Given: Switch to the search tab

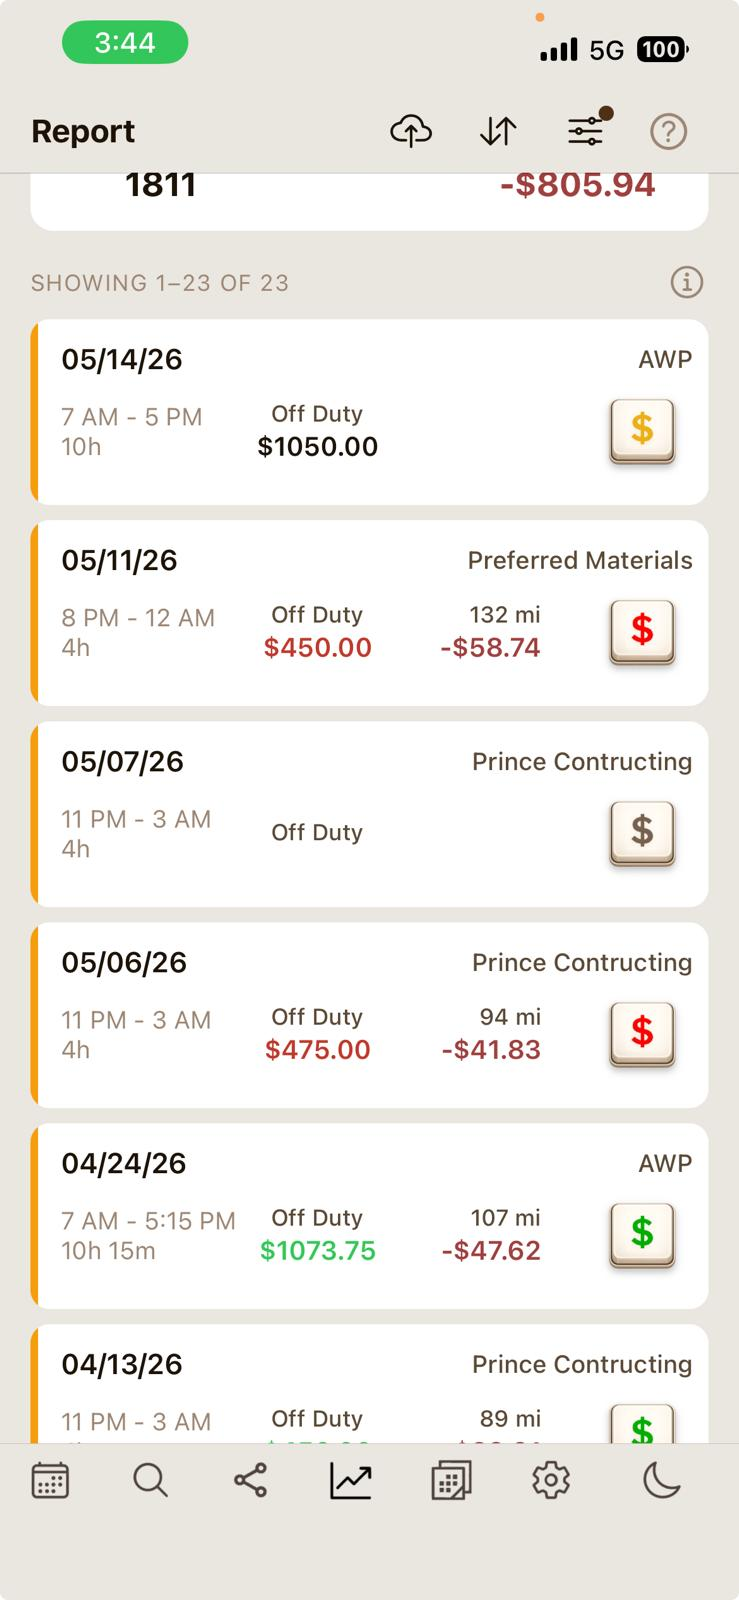Looking at the screenshot, I should click(x=150, y=1480).
